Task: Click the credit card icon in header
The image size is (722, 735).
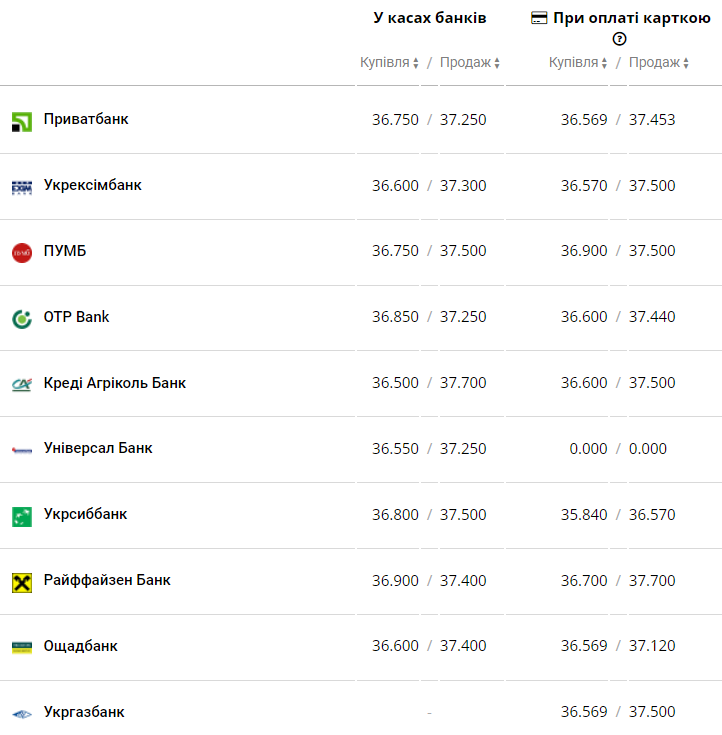Action: click(x=539, y=18)
